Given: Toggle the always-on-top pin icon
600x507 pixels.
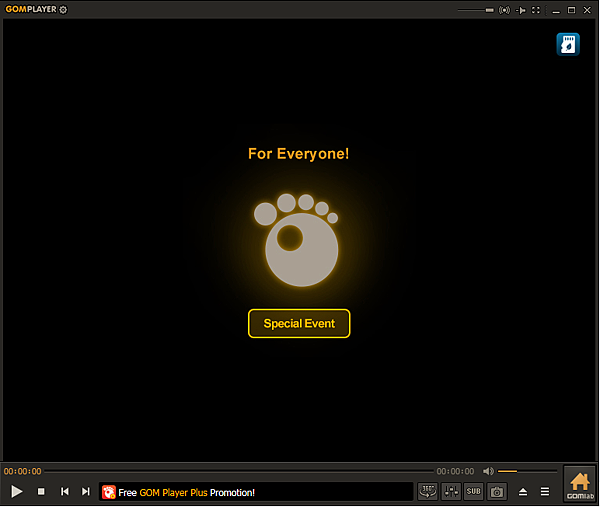Looking at the screenshot, I should pos(520,10).
